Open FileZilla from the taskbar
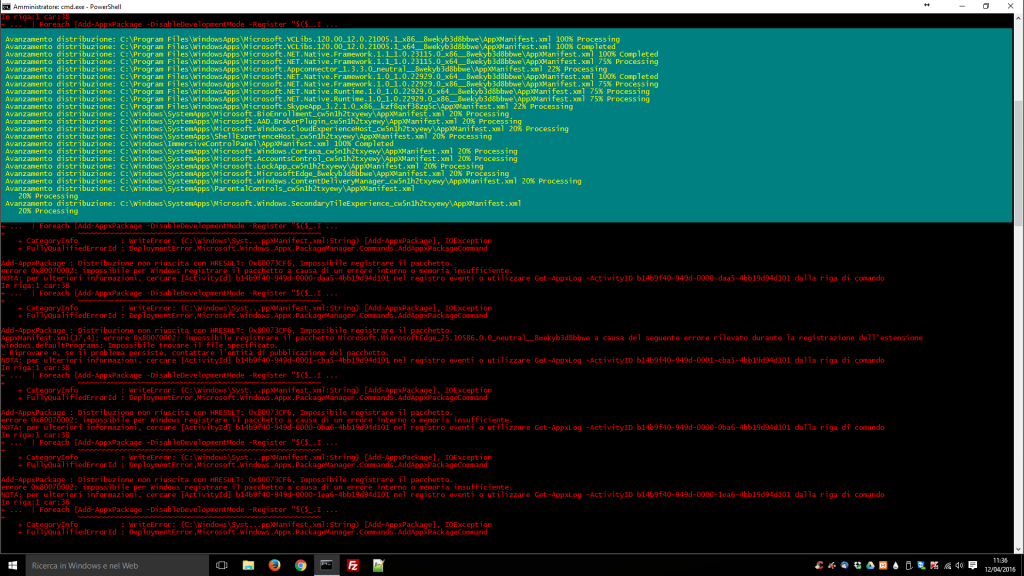The image size is (1024, 576). click(353, 565)
